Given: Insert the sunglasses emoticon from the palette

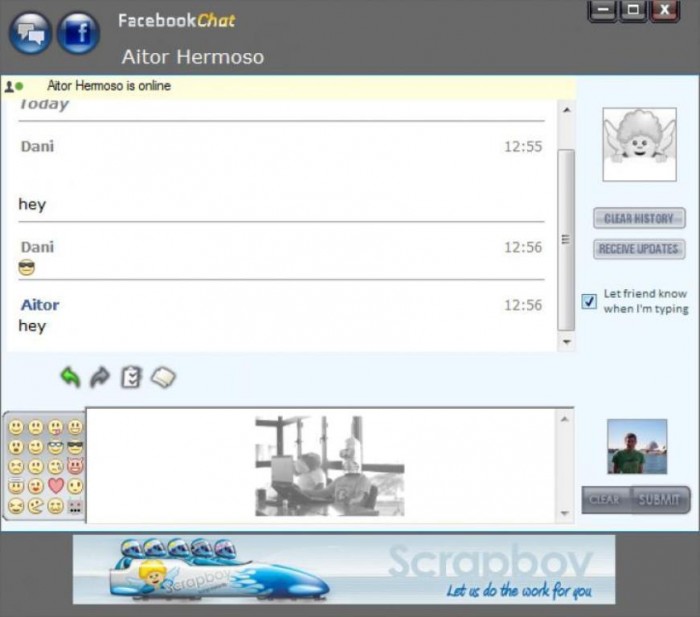Looking at the screenshot, I should tap(75, 447).
